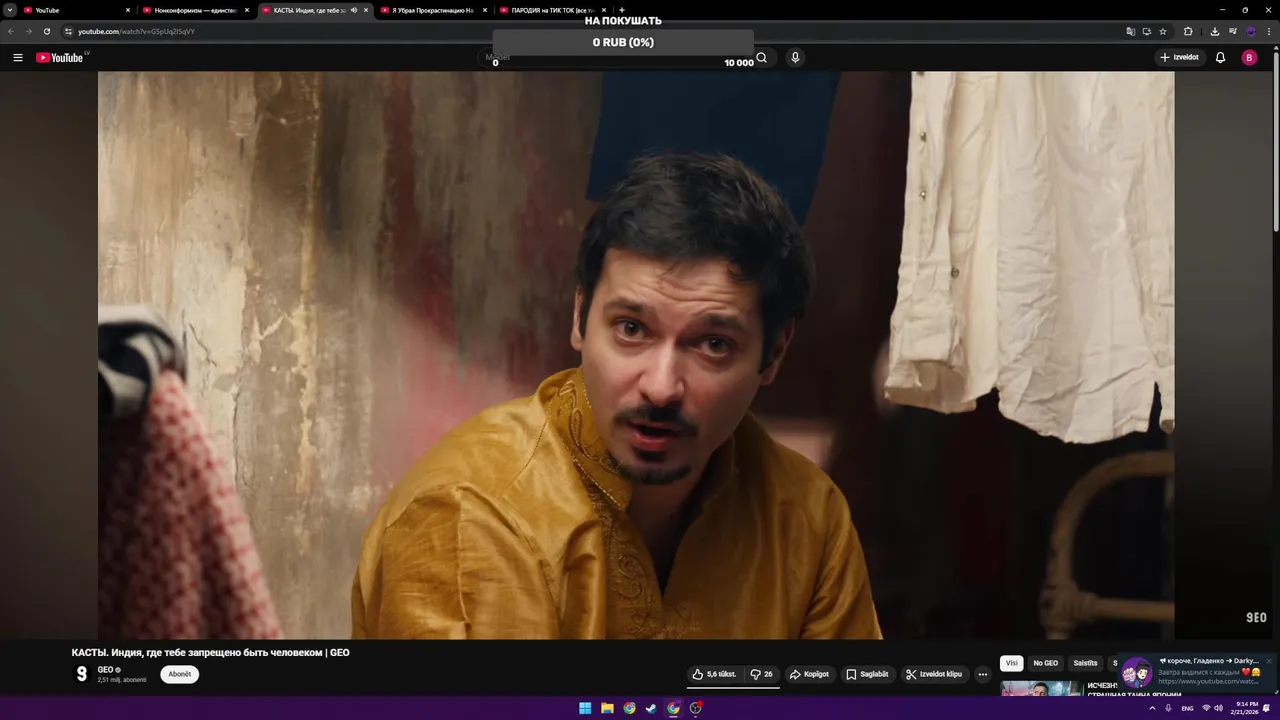
Task: Open the volume tray icon
Action: click(x=1218, y=708)
